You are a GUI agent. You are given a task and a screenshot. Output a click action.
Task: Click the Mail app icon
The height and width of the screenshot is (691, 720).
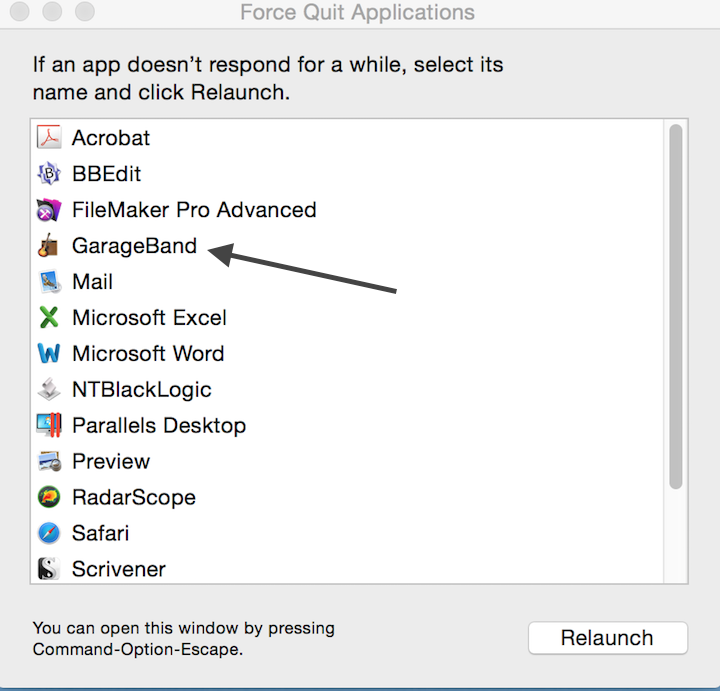point(48,282)
